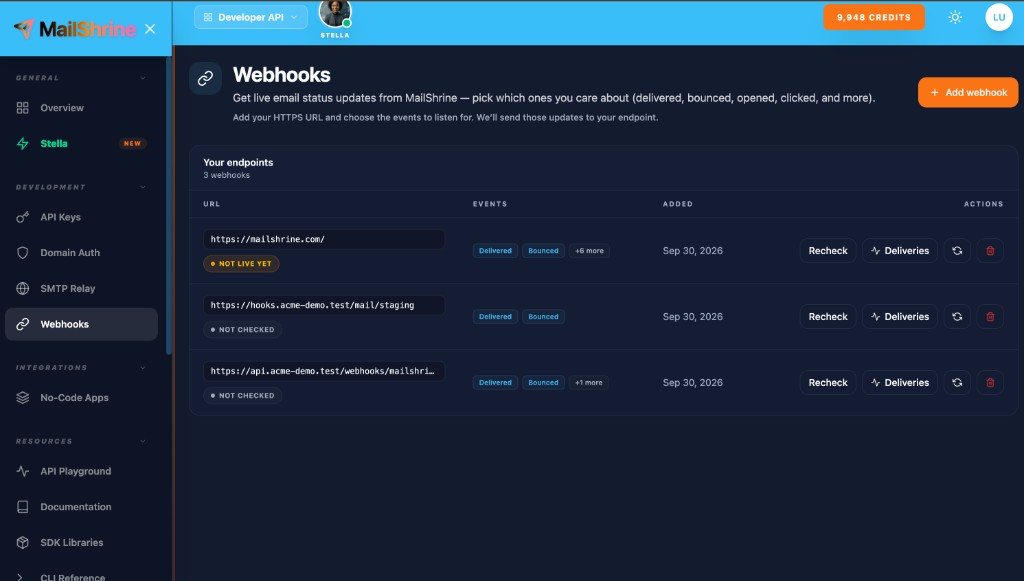The image size is (1024, 581).
Task: Click Bounced tag on staging webhook row
Action: pos(543,317)
